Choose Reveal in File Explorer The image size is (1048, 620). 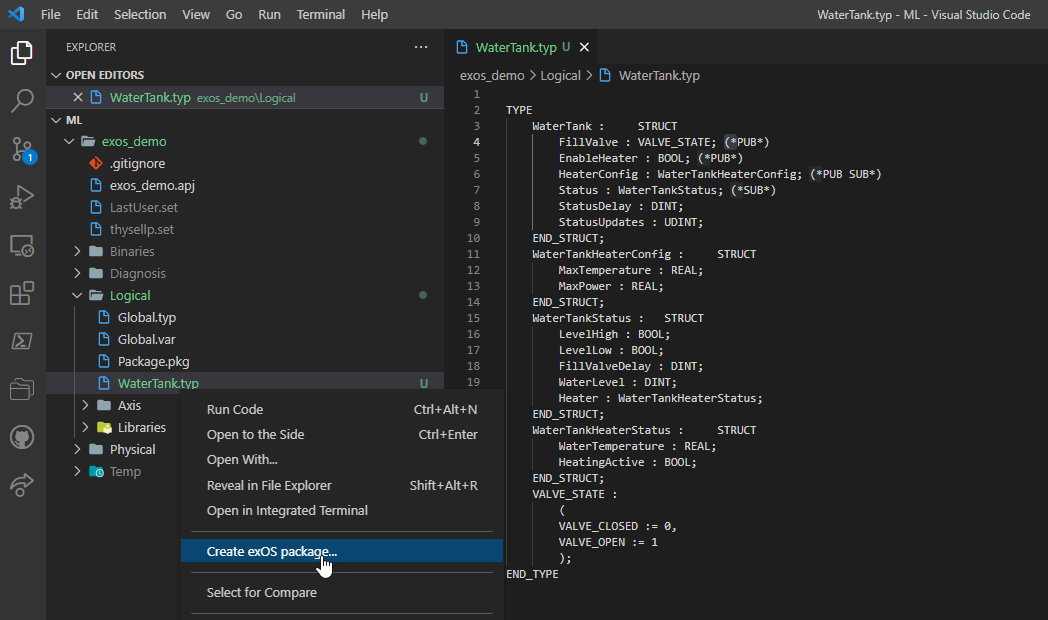coord(342,486)
